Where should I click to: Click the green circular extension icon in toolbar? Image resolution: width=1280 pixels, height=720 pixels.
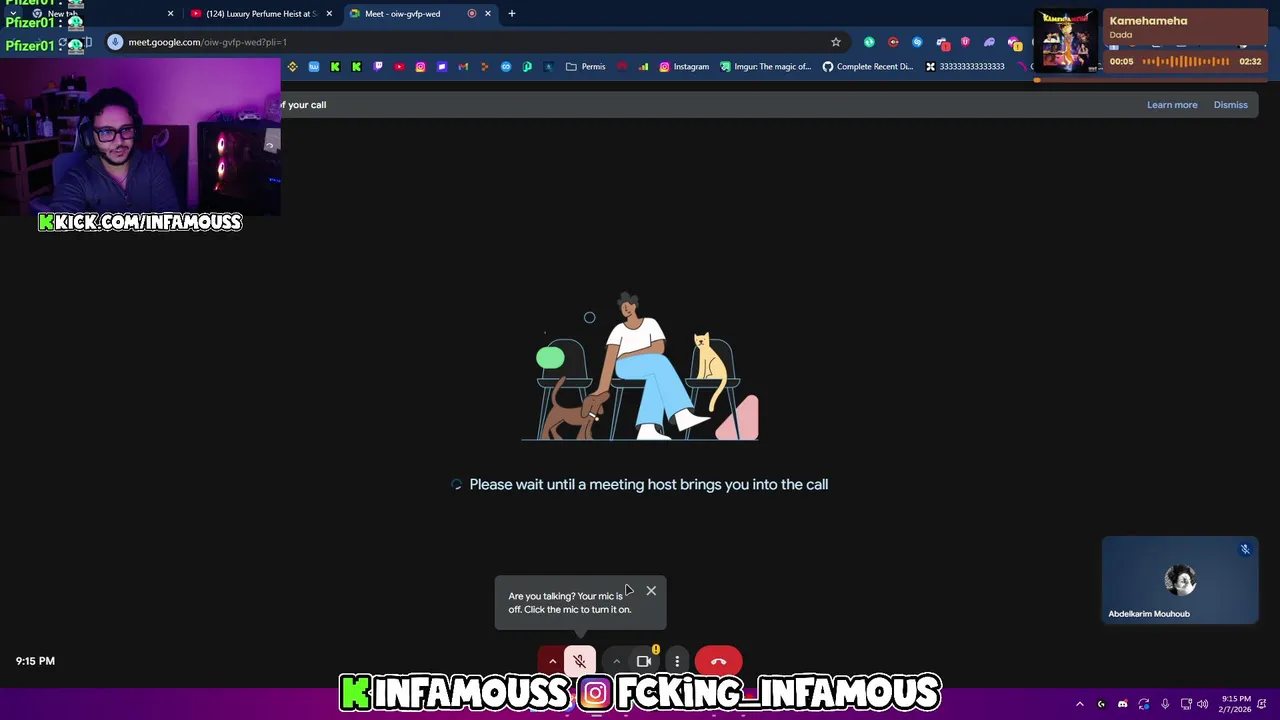point(869,42)
